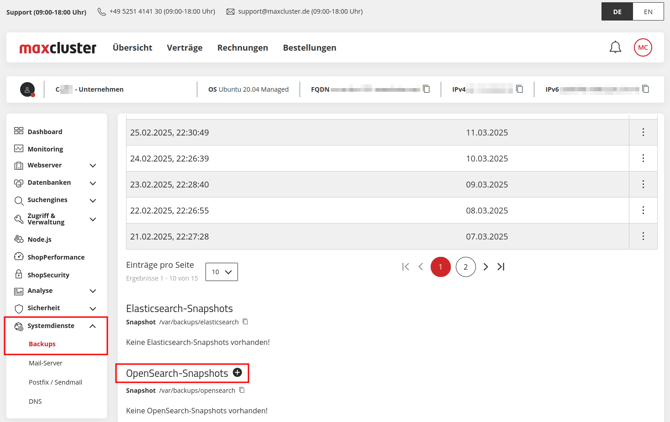The width and height of the screenshot is (670, 422).
Task: Add a new OpenSearch snapshot
Action: pos(237,372)
